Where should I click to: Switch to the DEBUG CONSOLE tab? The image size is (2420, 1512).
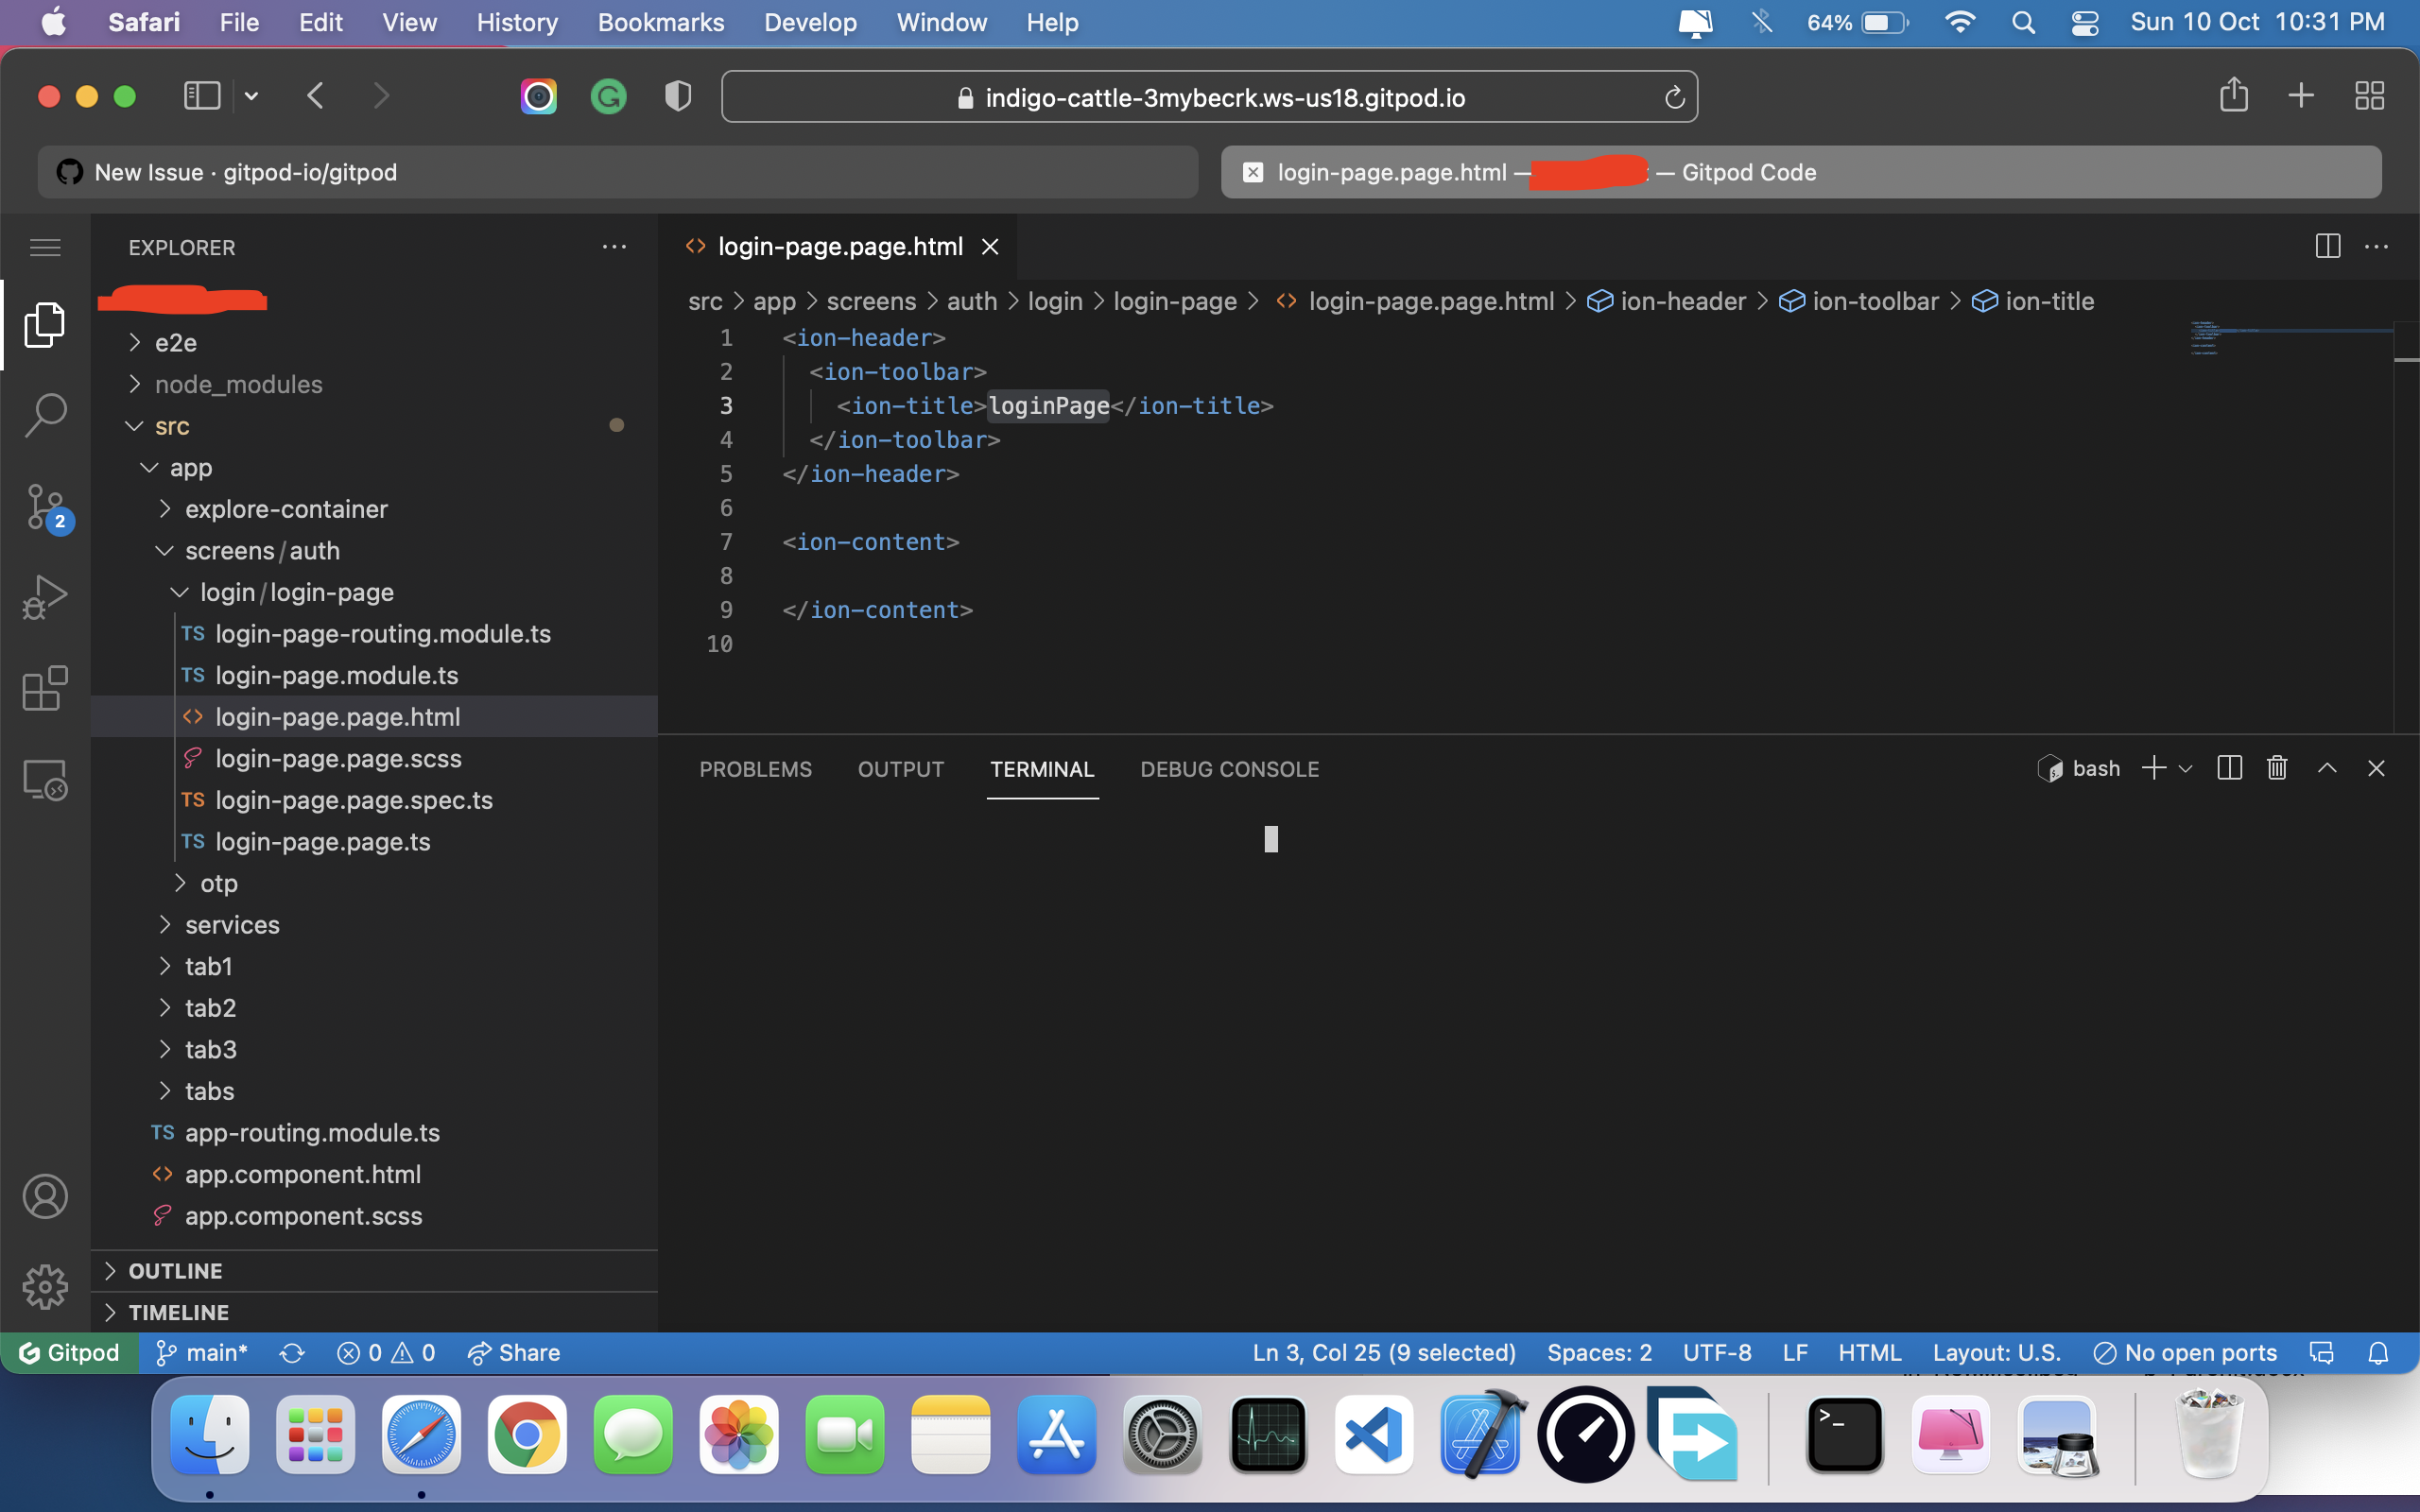(1229, 769)
